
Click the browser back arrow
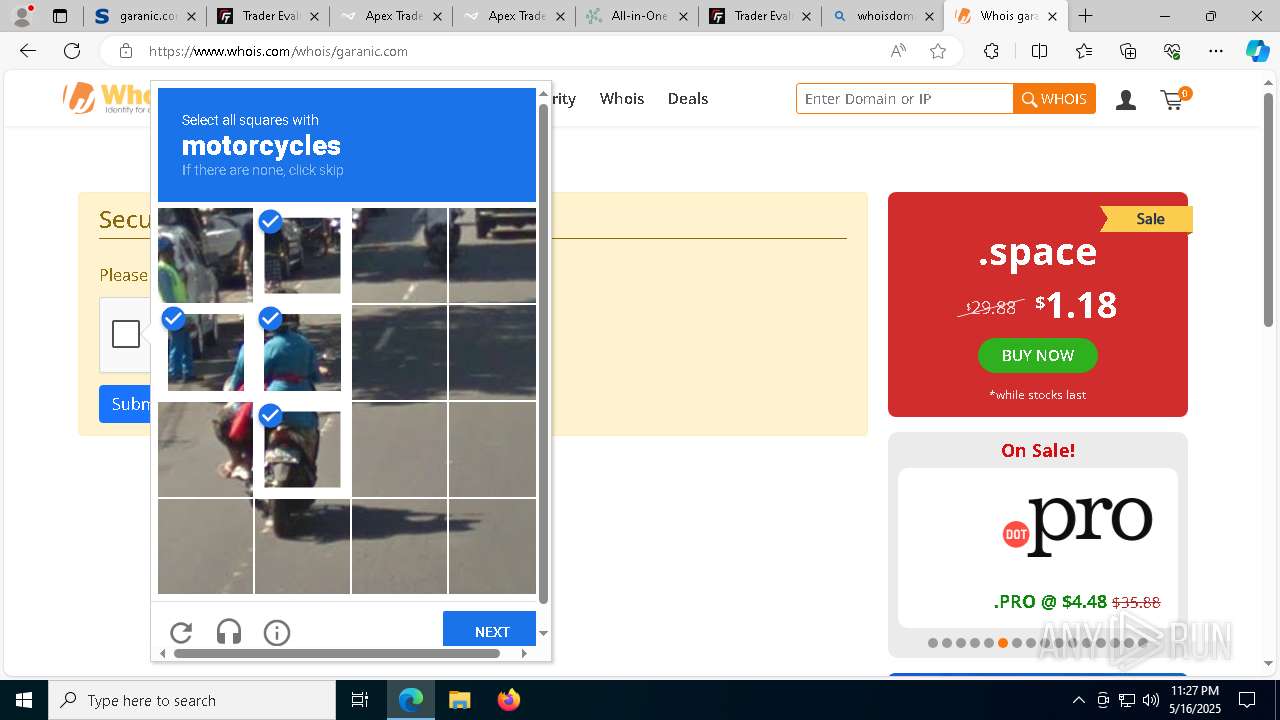(x=28, y=51)
